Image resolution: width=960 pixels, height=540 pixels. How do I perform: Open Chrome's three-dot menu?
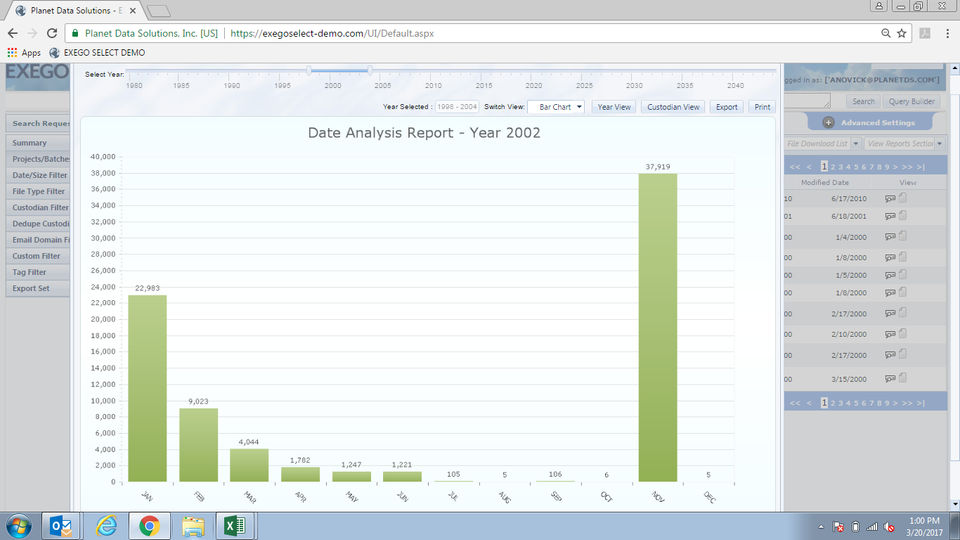pos(947,33)
